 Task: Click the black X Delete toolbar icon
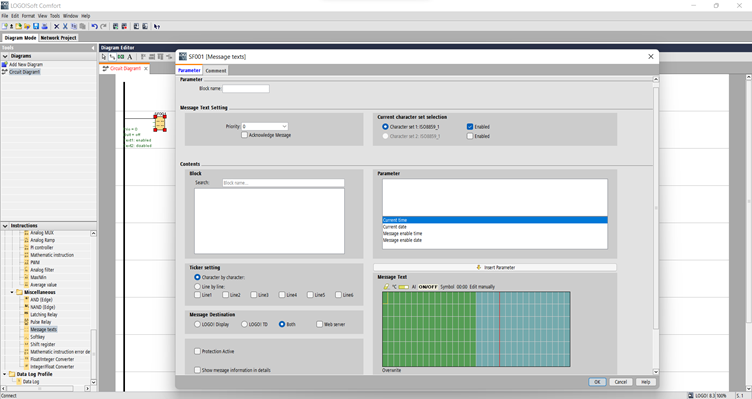[x=56, y=26]
